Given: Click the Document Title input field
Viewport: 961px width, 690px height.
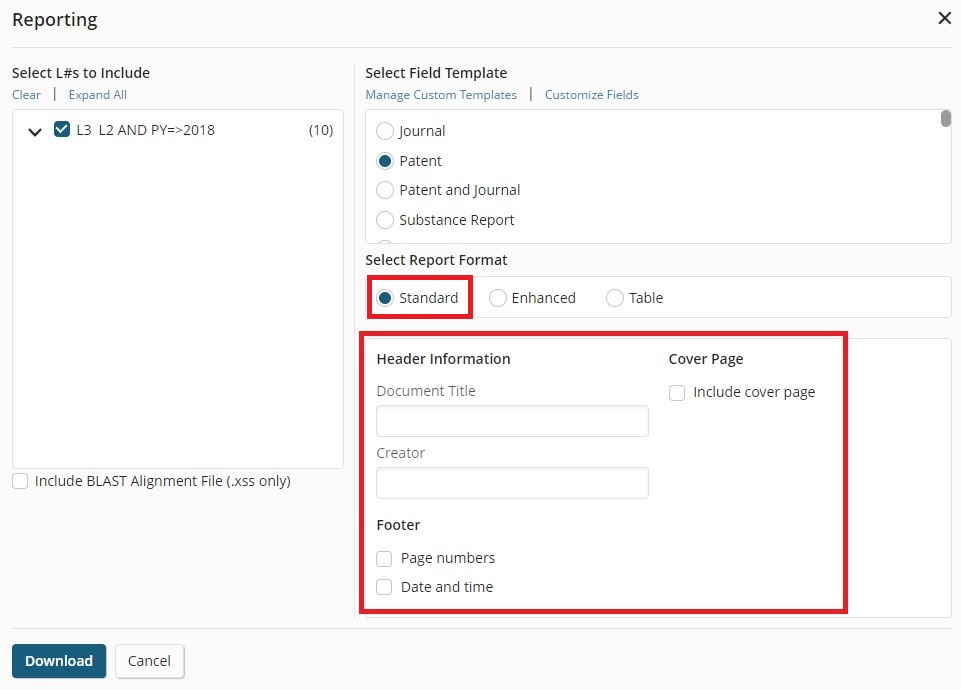Looking at the screenshot, I should point(512,421).
